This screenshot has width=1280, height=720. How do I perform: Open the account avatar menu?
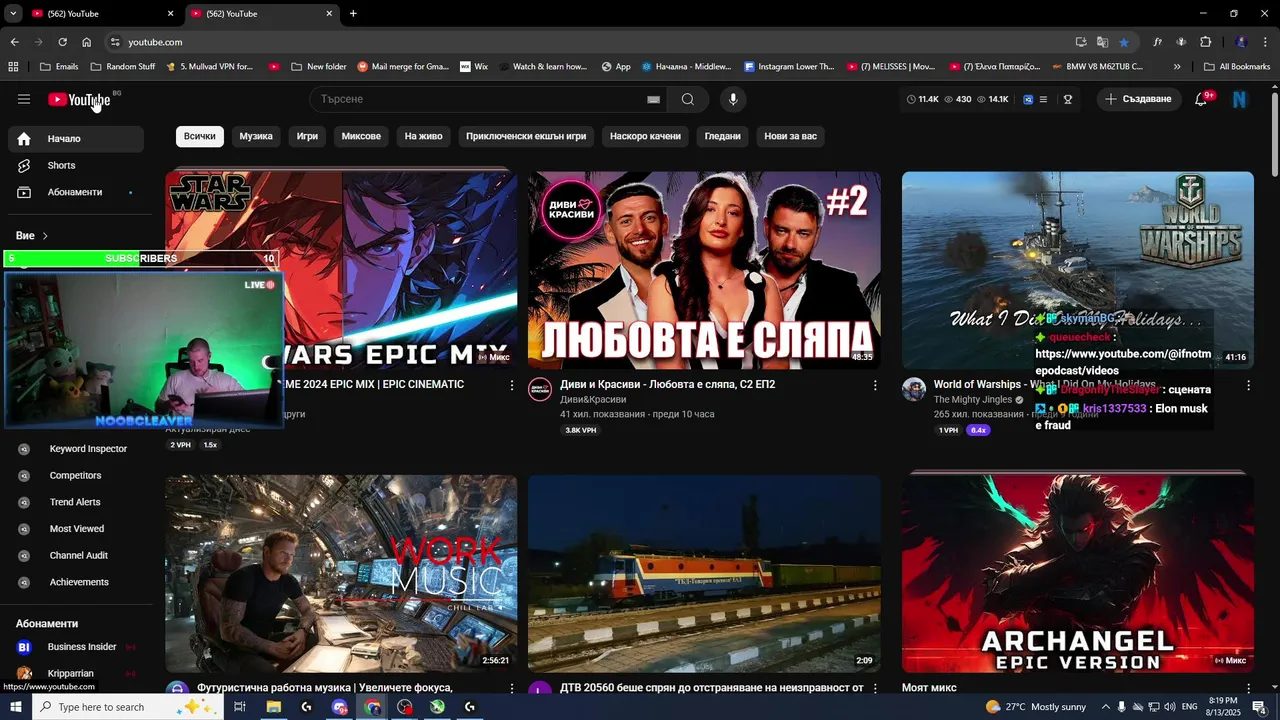1240,99
